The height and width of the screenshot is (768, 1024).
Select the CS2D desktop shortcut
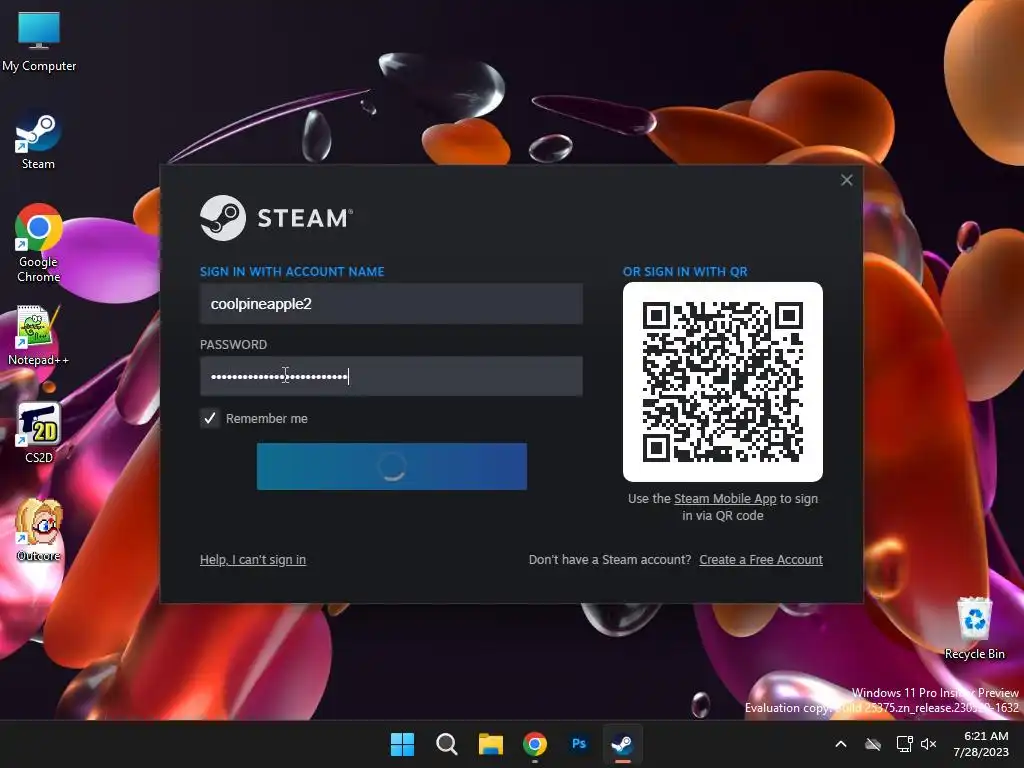point(39,432)
